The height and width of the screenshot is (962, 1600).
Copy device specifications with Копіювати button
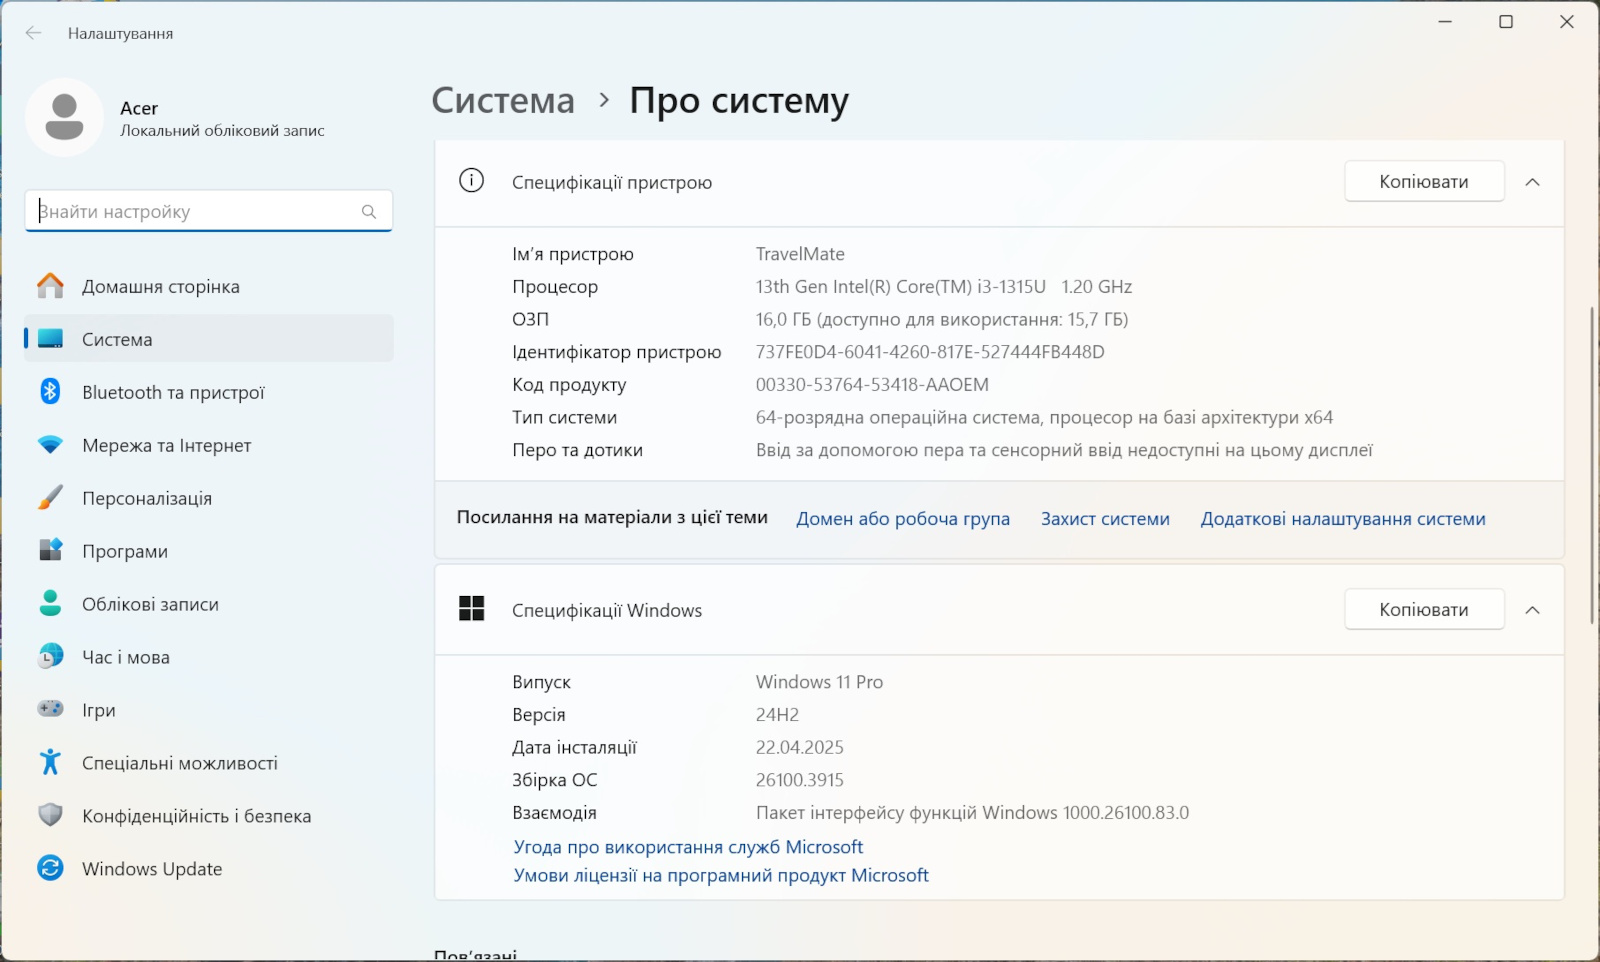click(1424, 181)
